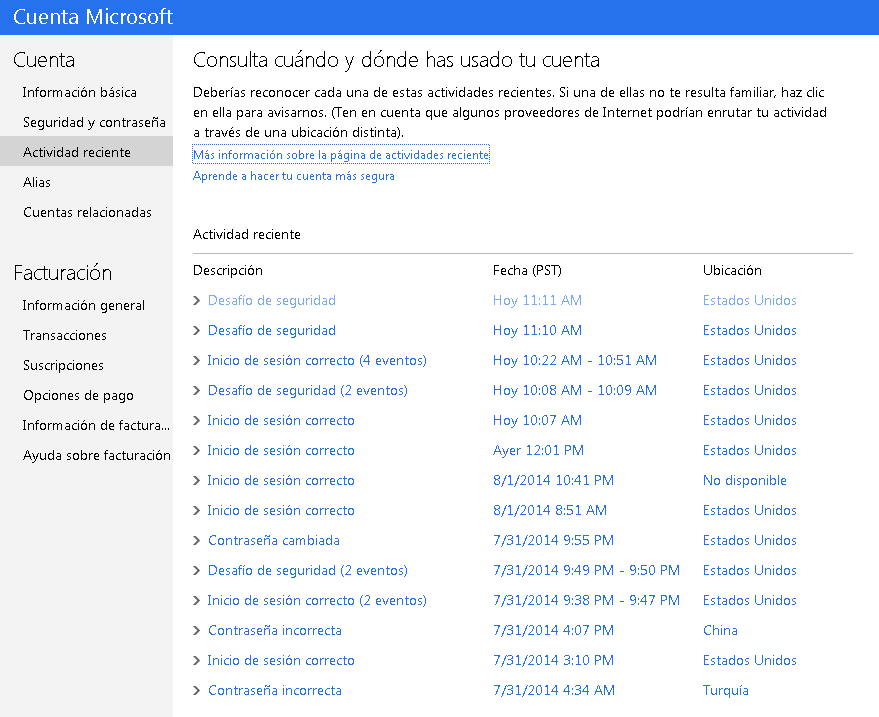Expand chevron for Ayer 12:01 PM sign-in
The width and height of the screenshot is (879, 717).
pyautogui.click(x=196, y=451)
